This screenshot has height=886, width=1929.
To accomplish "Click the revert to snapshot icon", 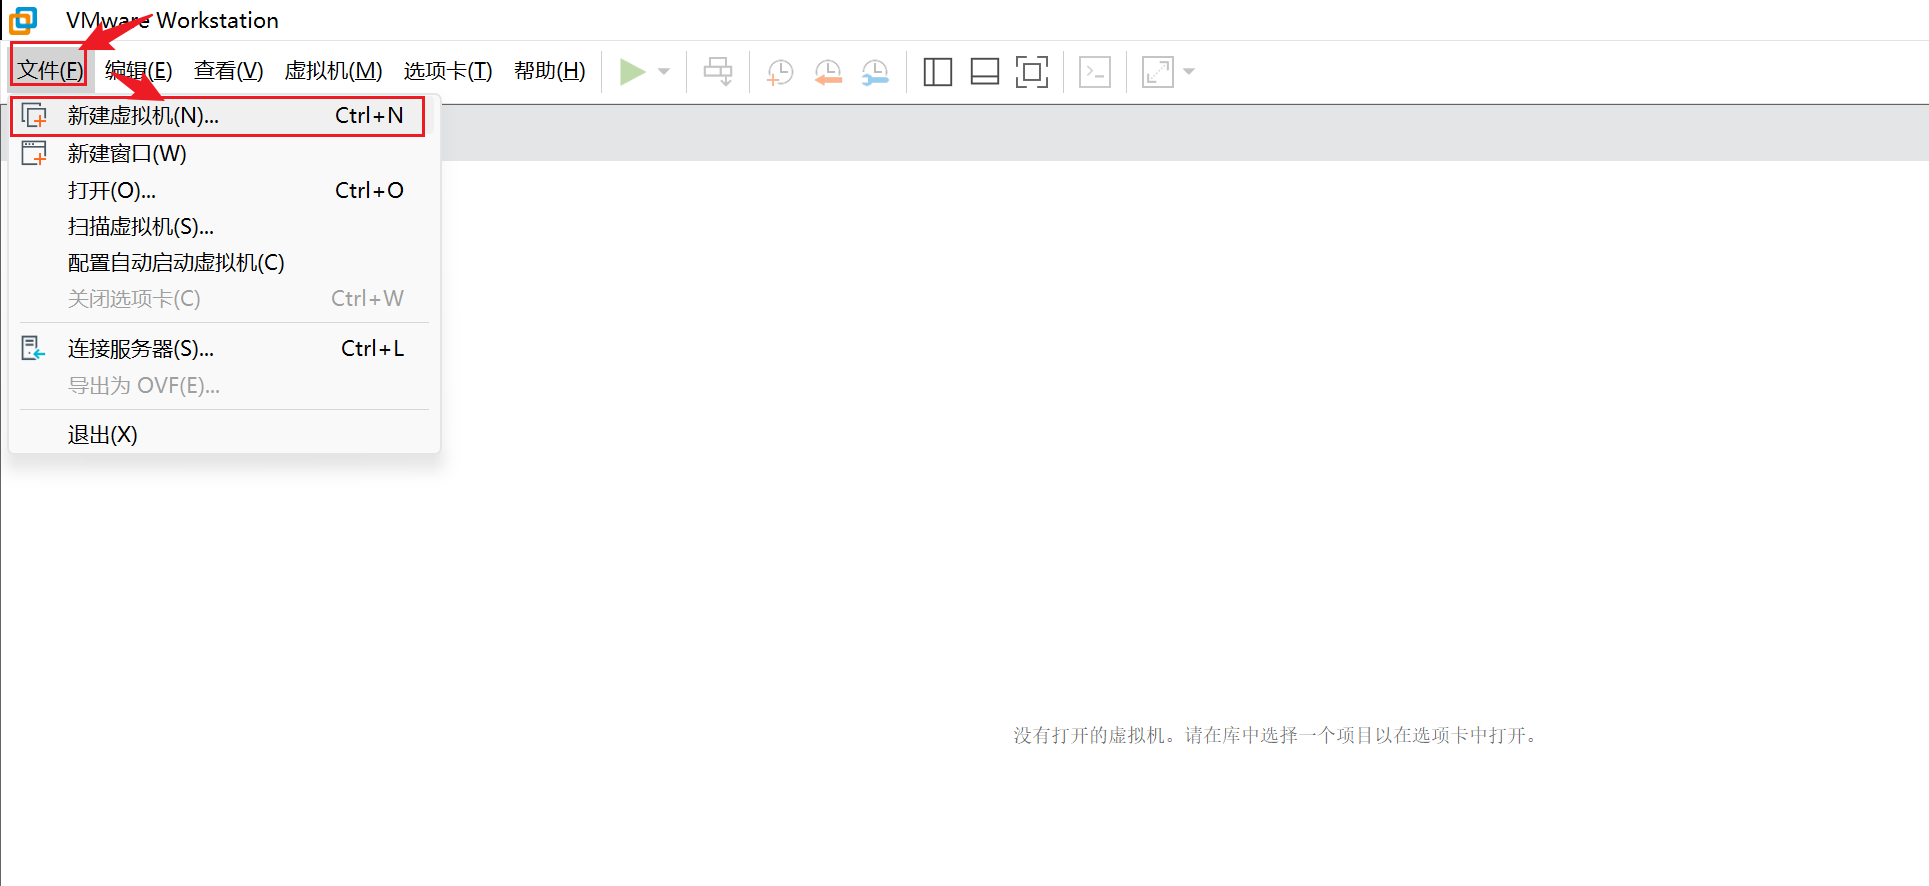I will pos(828,72).
